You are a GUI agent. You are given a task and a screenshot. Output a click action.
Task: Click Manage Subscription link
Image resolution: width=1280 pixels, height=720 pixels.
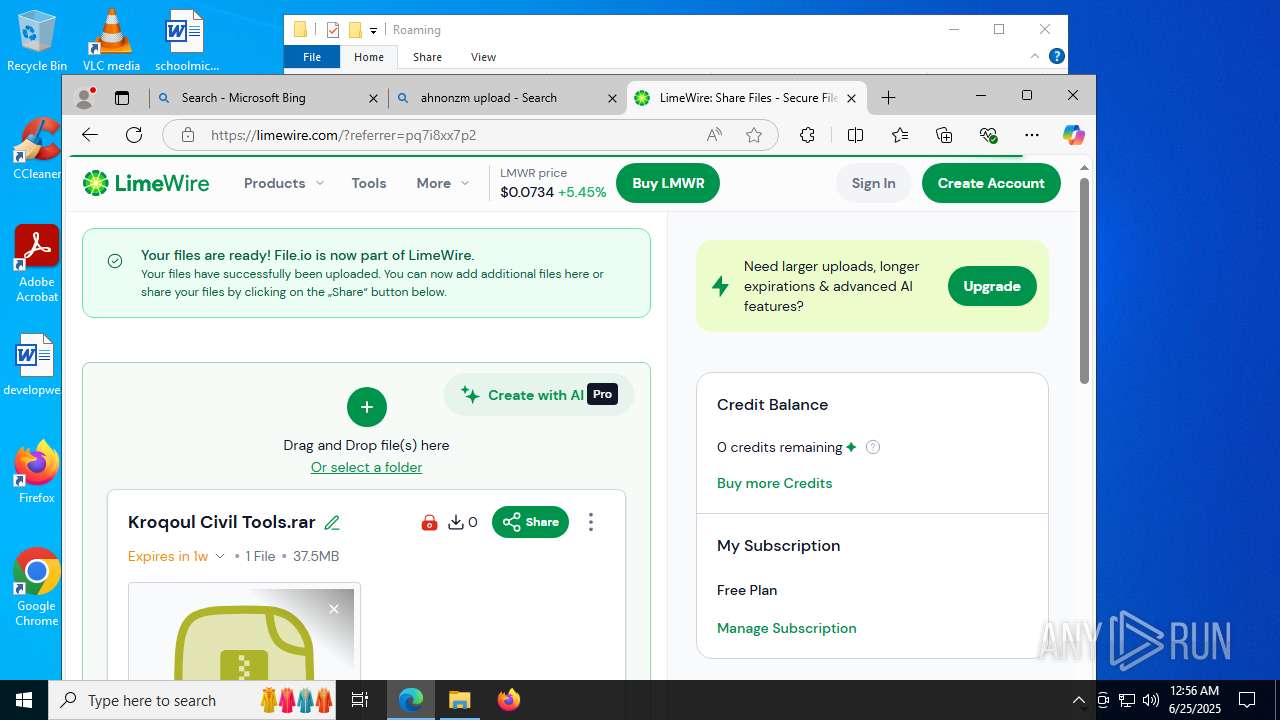786,628
